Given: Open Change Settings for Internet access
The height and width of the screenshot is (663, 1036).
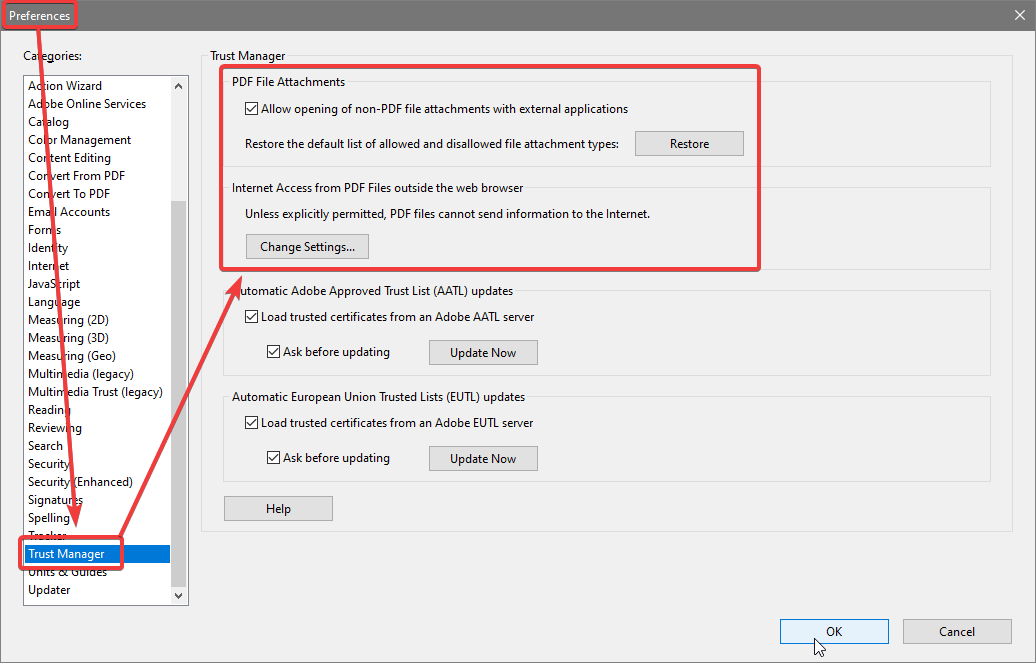Looking at the screenshot, I should point(307,246).
